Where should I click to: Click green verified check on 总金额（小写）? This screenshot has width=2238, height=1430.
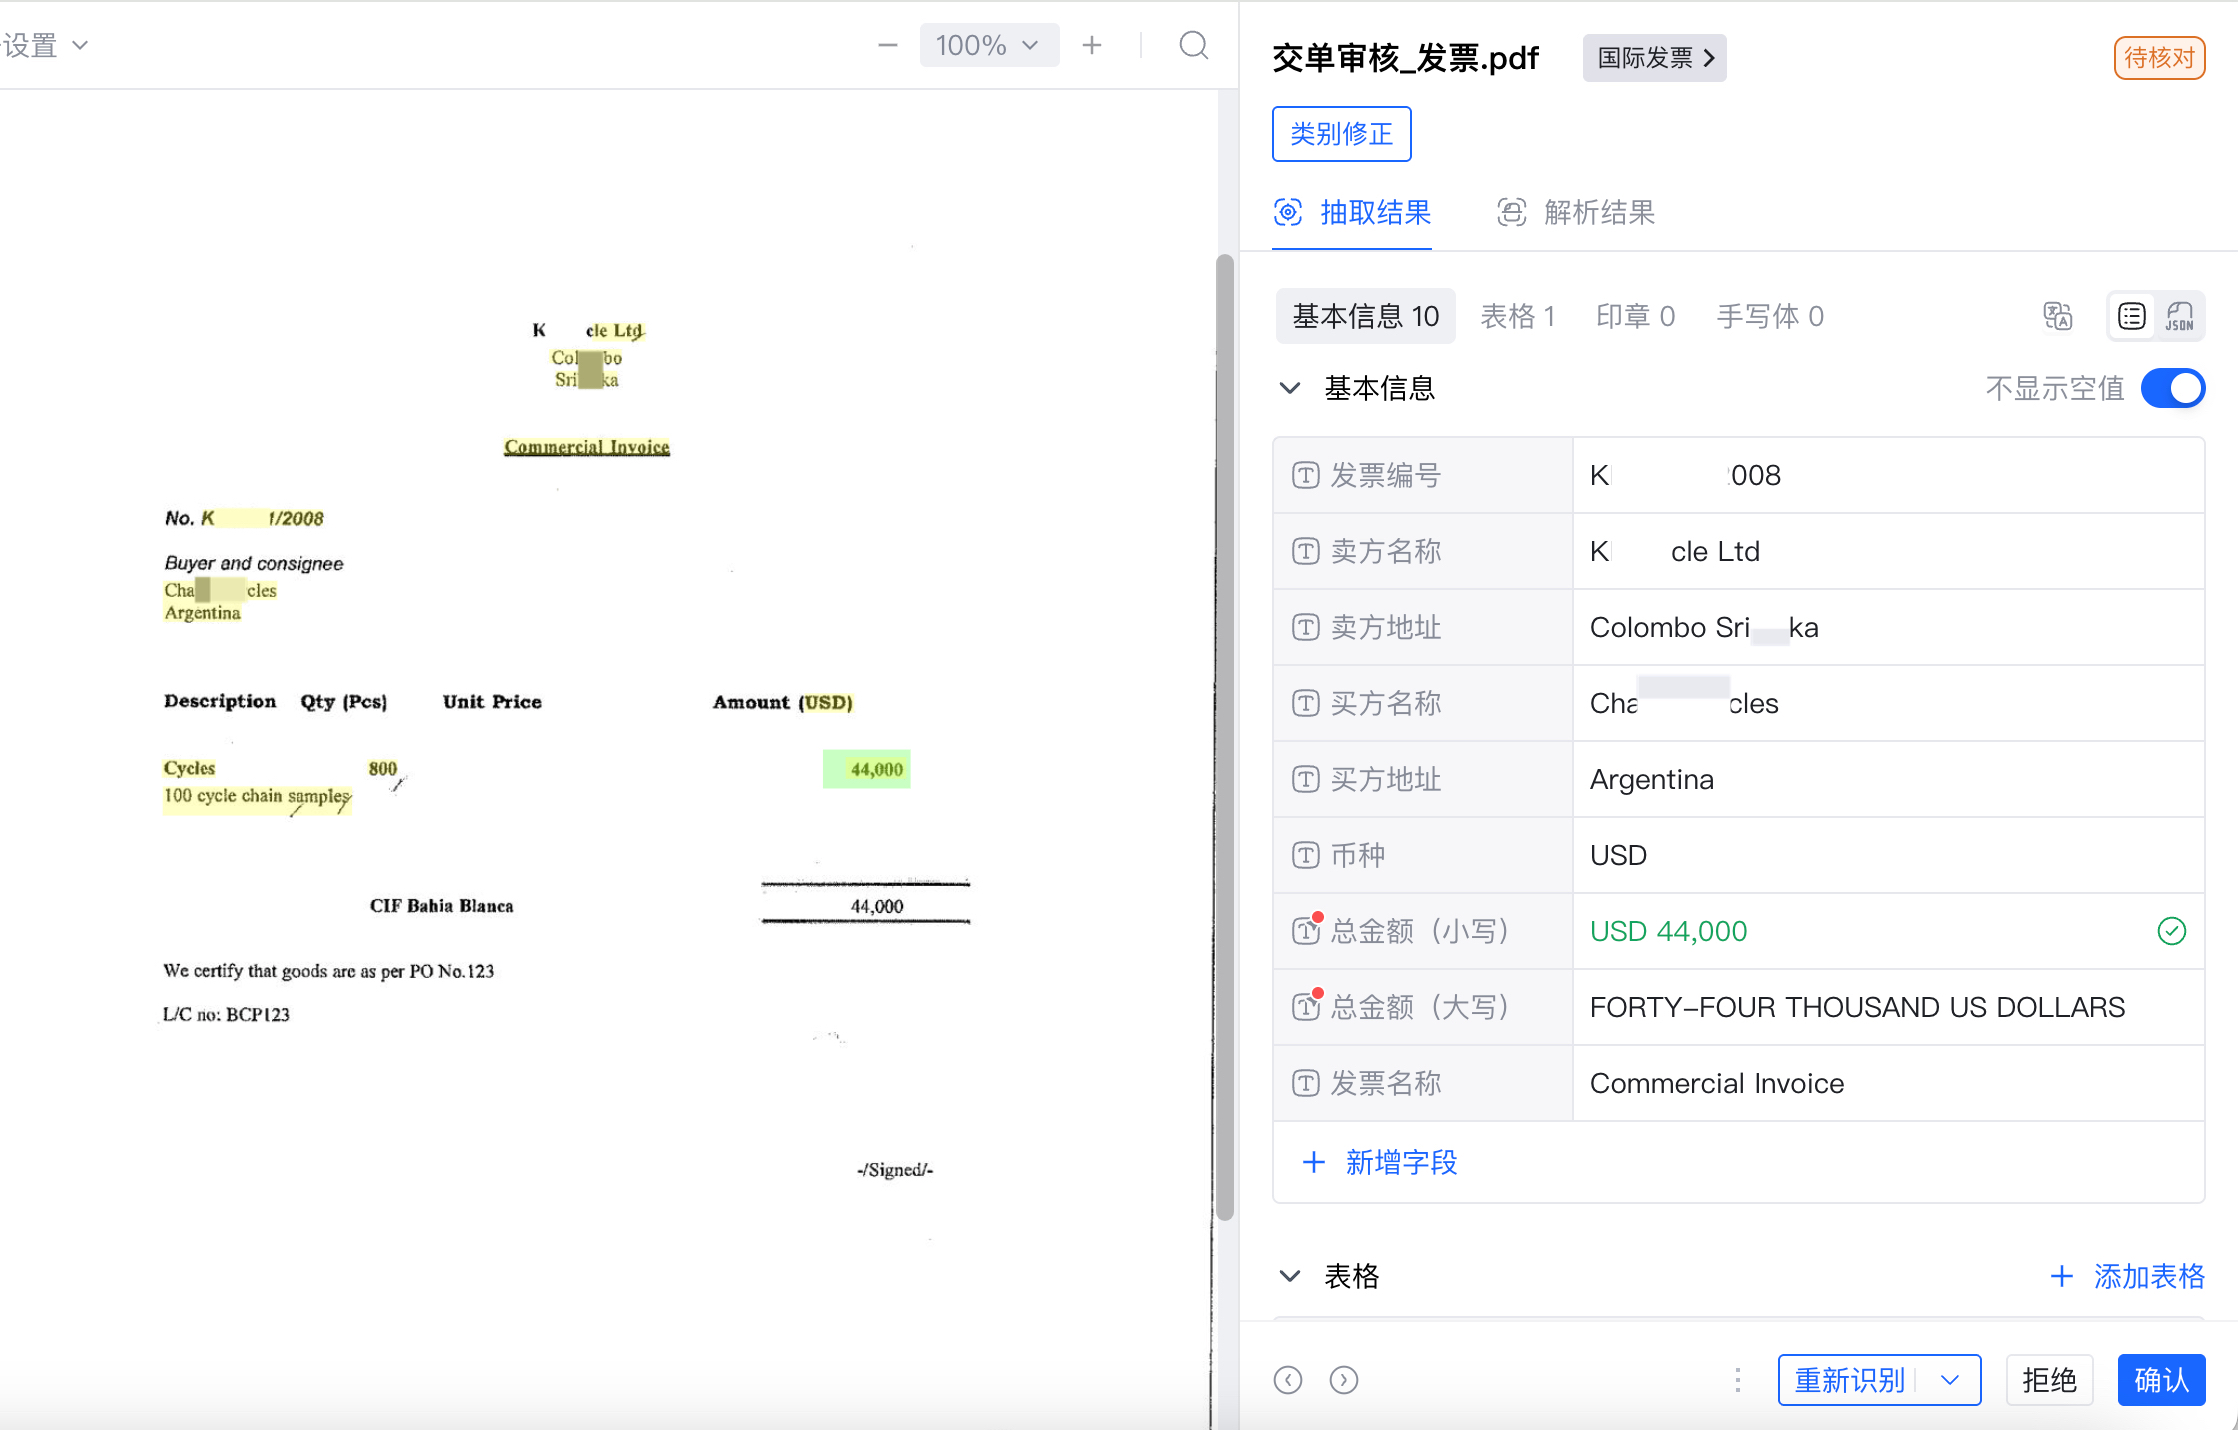pyautogui.click(x=2171, y=931)
